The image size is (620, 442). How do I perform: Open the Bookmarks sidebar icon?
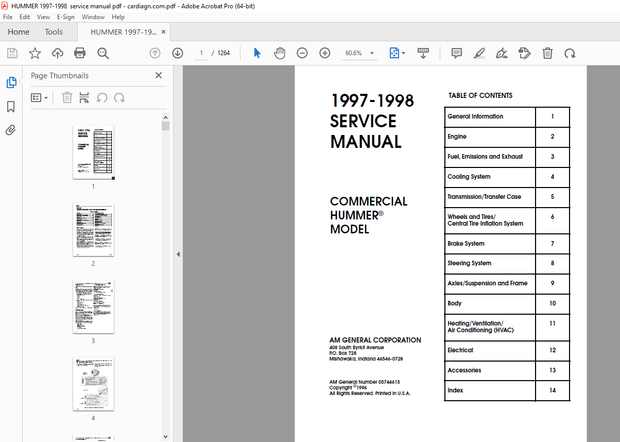[x=11, y=106]
